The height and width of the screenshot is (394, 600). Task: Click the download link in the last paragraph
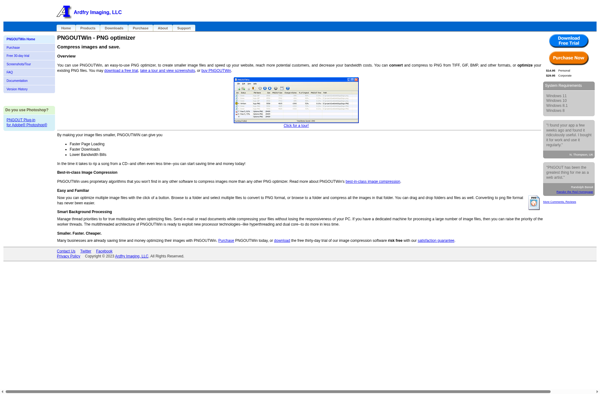(x=282, y=241)
